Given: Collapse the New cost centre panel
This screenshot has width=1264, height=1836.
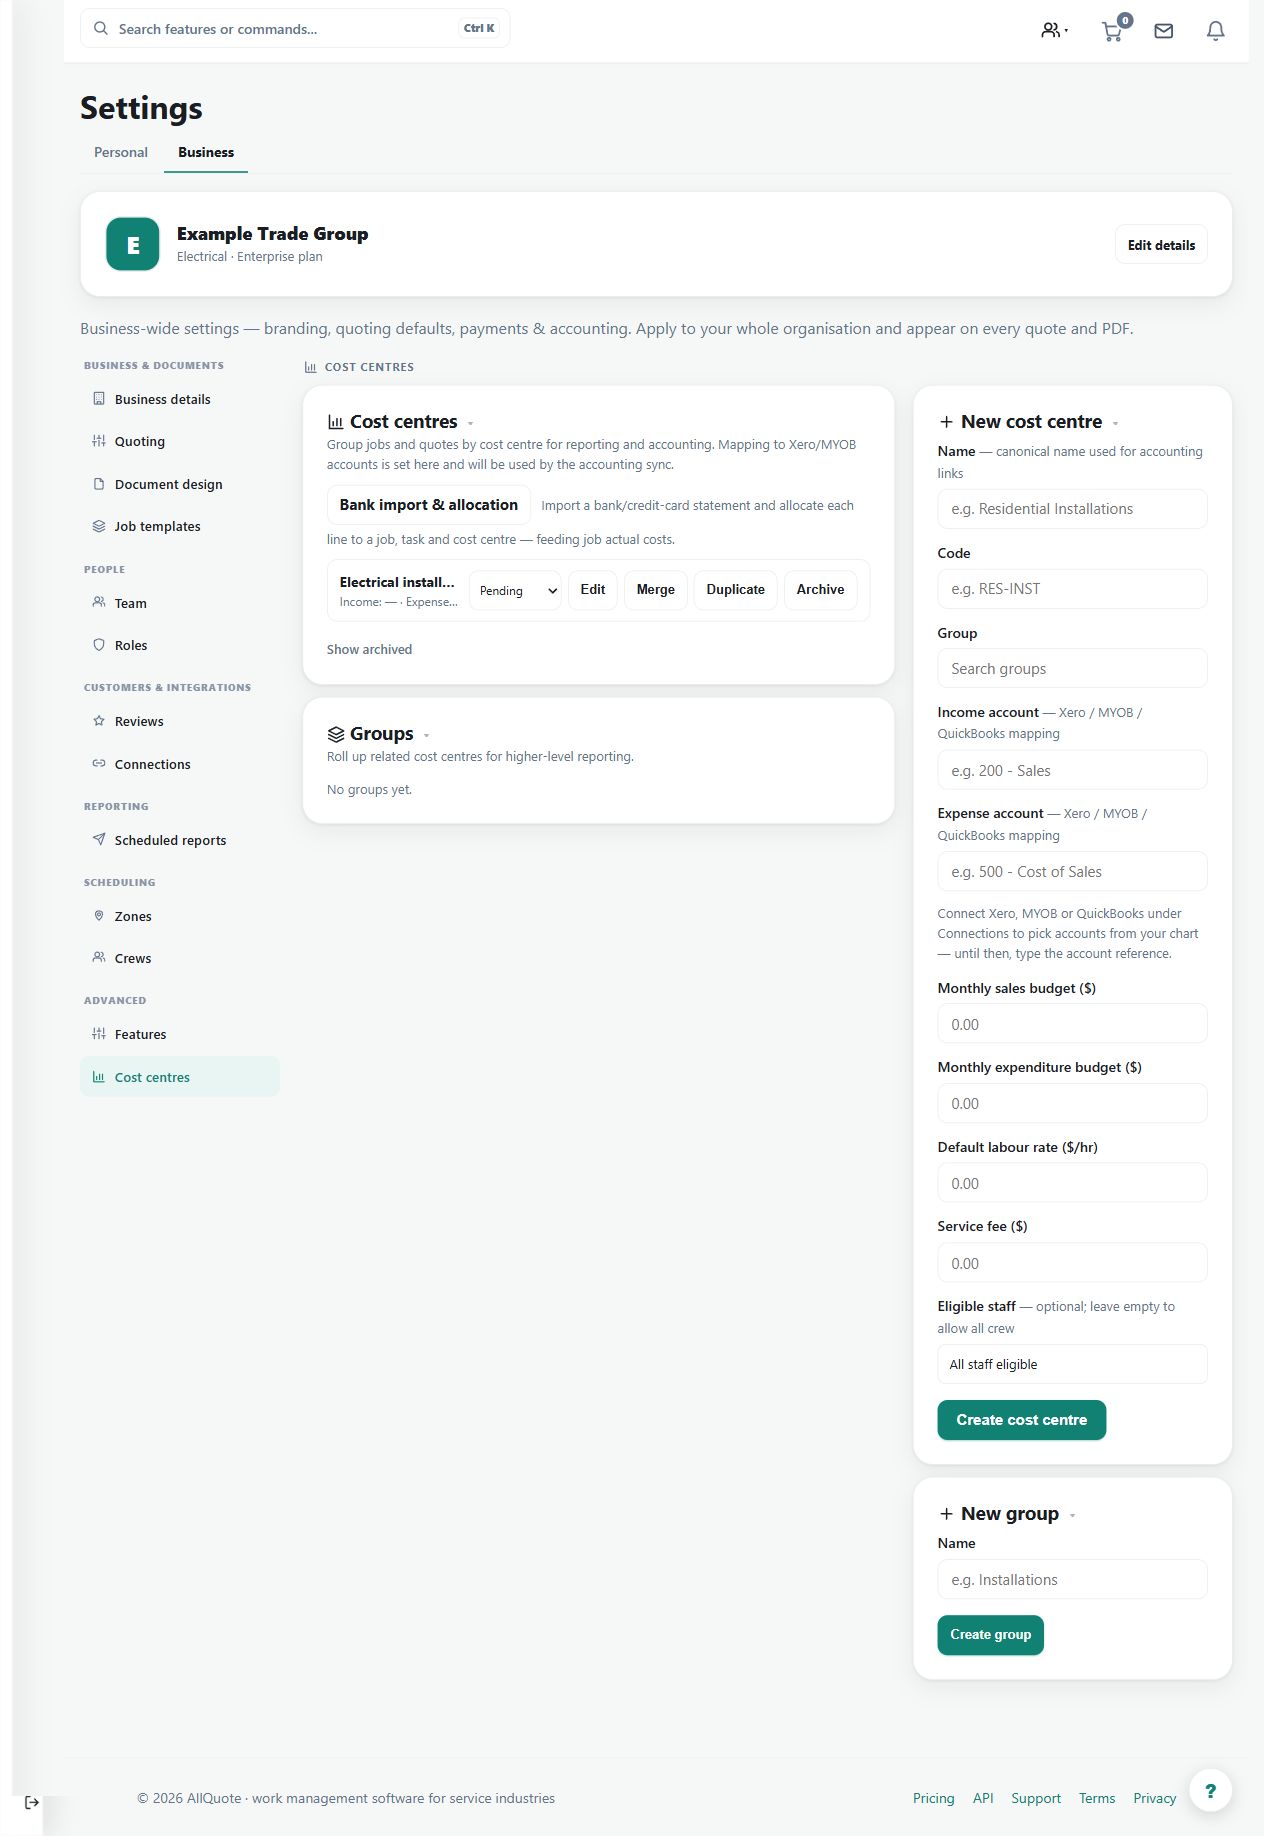Looking at the screenshot, I should [x=1115, y=423].
